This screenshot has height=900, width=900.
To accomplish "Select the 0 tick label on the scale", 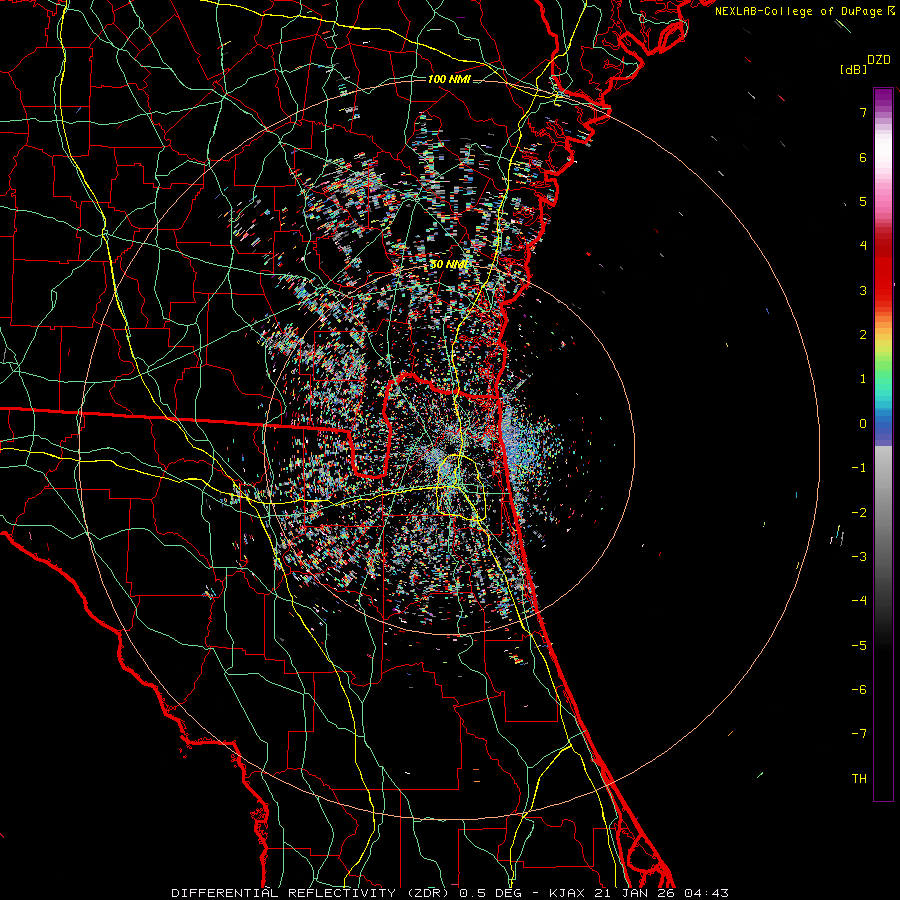I will (863, 424).
